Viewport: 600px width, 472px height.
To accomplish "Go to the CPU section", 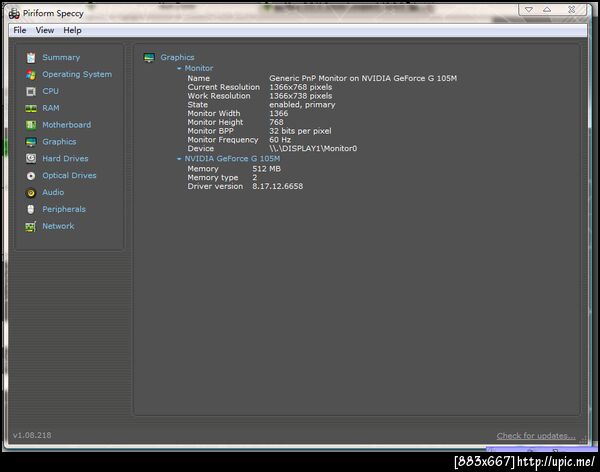I will coord(51,91).
